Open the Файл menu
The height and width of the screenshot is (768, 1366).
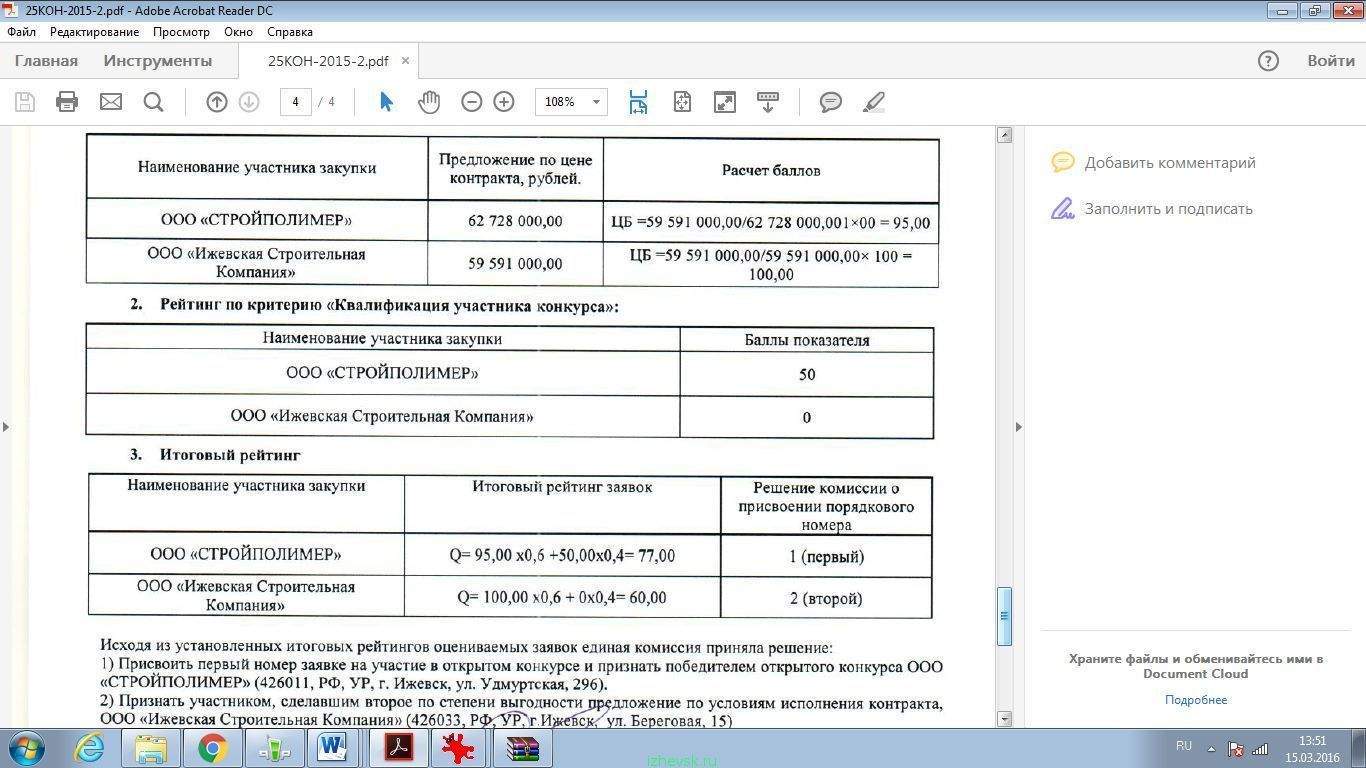pyautogui.click(x=21, y=32)
